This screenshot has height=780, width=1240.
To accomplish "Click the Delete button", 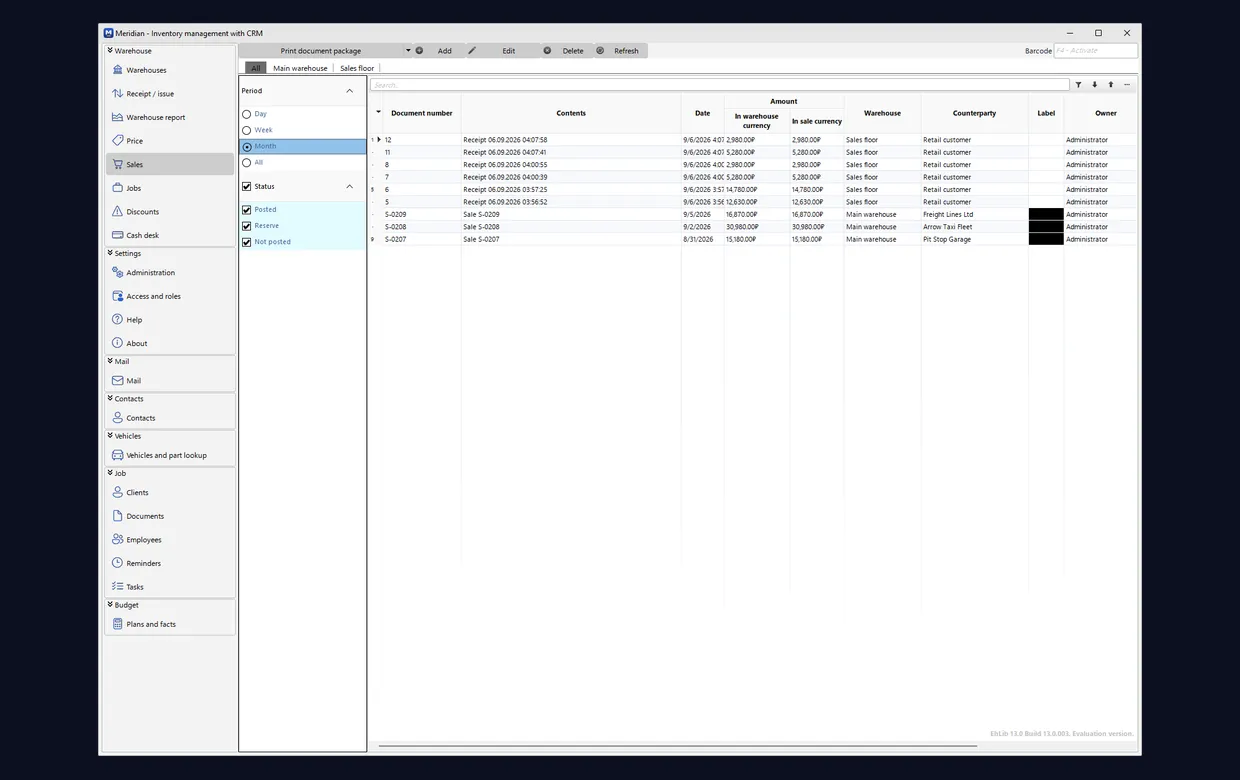I will pyautogui.click(x=566, y=51).
